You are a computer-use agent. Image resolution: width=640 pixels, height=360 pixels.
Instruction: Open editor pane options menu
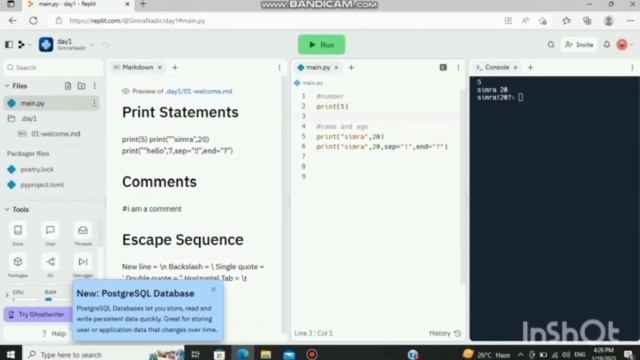pyautogui.click(x=458, y=67)
